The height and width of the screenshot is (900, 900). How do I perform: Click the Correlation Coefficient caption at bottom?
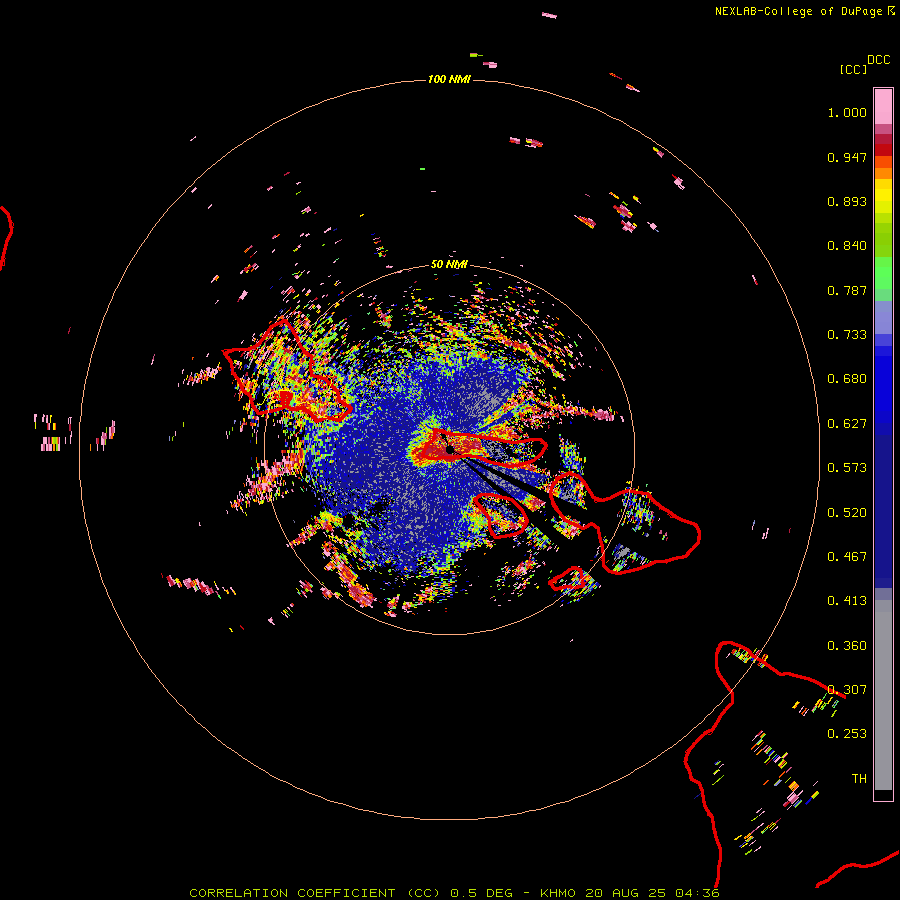coord(454,893)
